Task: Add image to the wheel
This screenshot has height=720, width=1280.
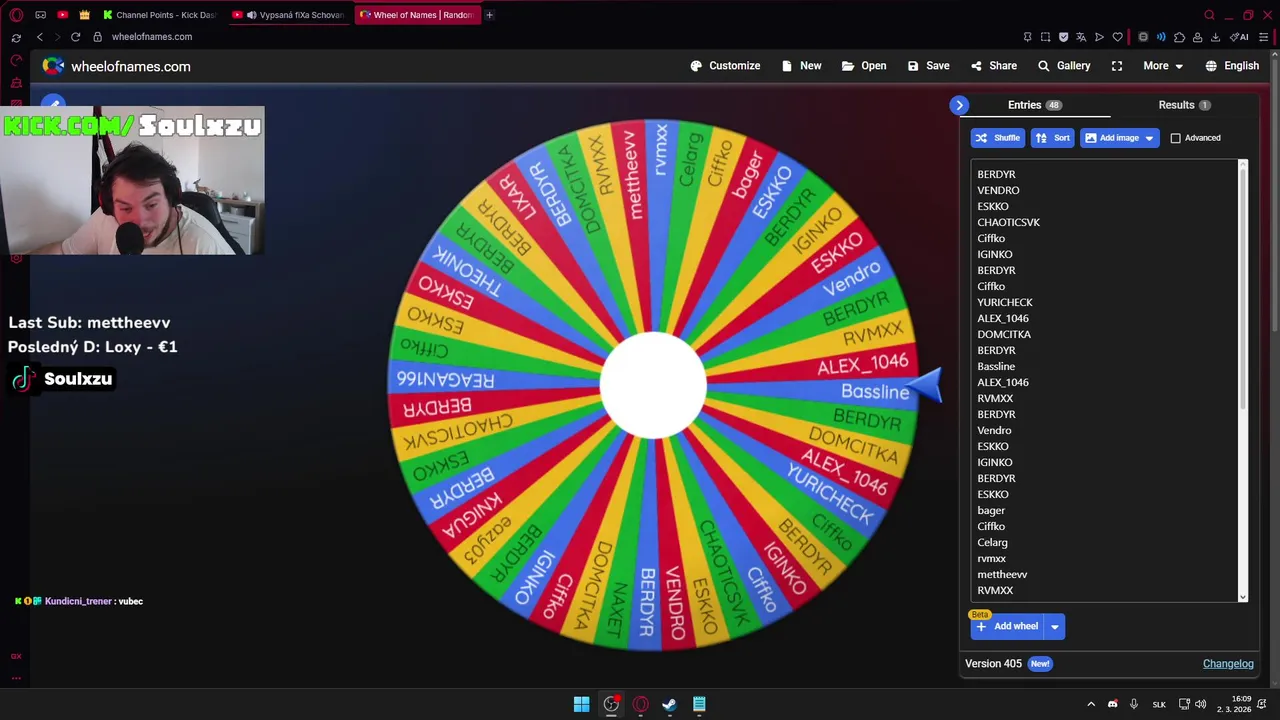Action: tap(1112, 138)
